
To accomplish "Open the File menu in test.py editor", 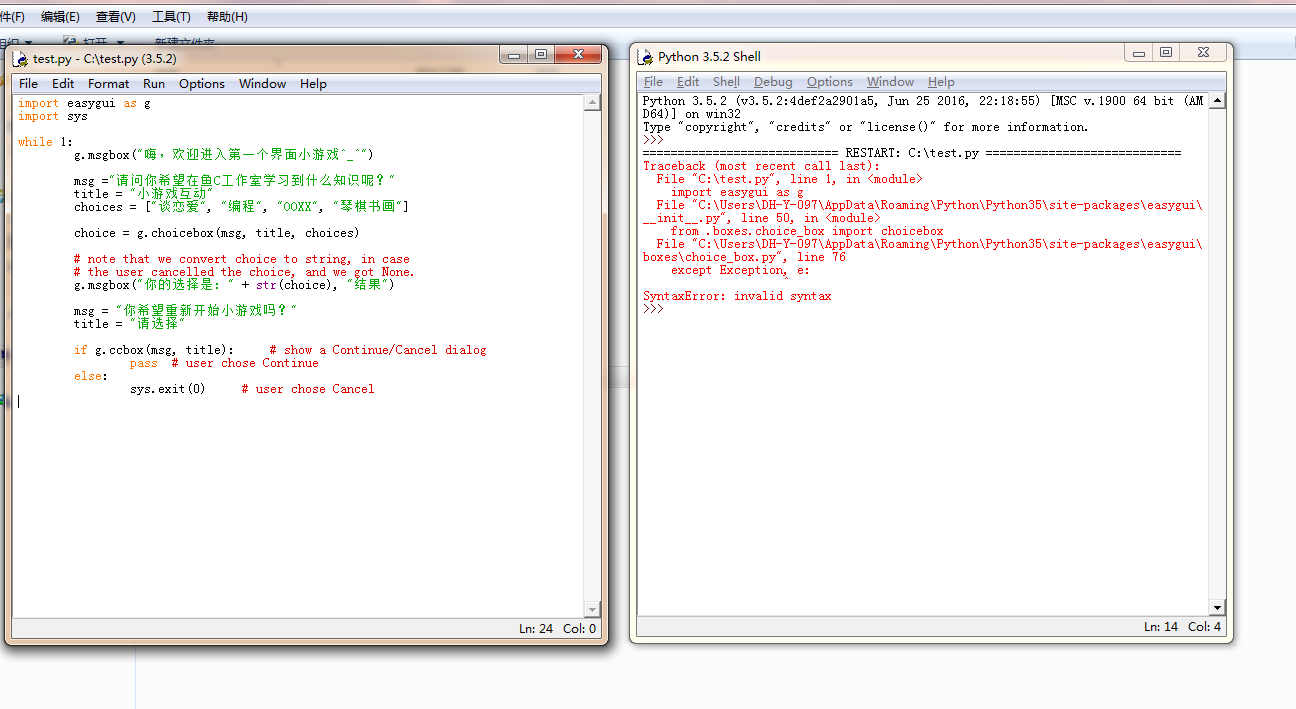I will coord(28,84).
